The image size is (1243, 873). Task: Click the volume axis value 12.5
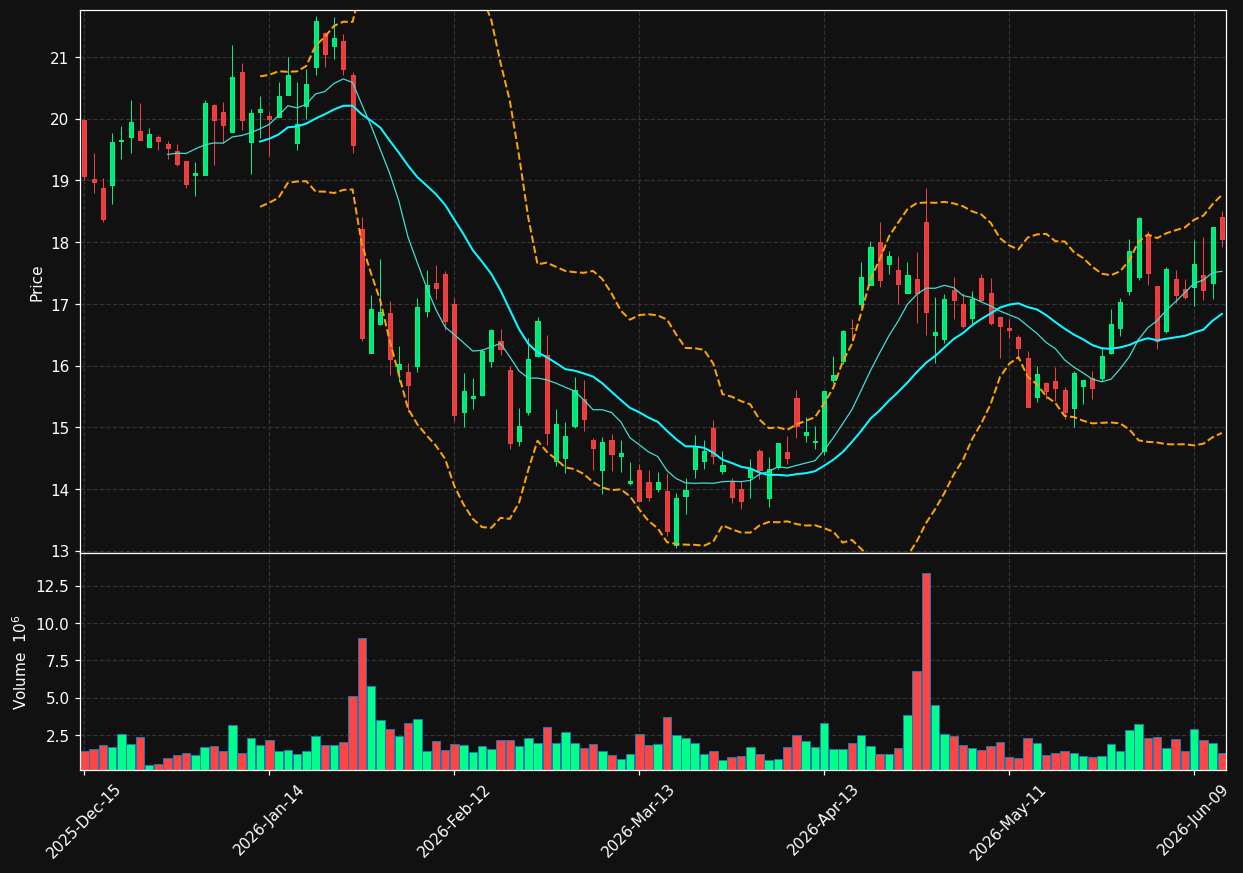click(54, 586)
